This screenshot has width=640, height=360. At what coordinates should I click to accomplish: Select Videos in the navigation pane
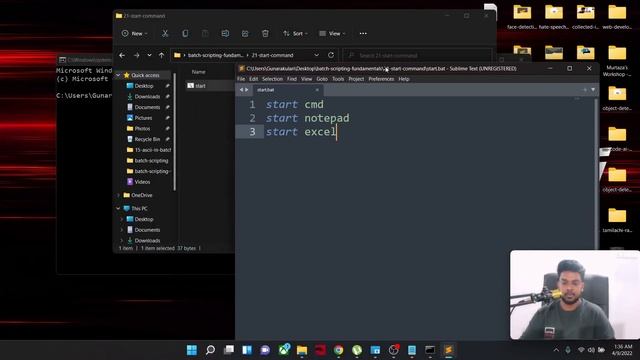142,182
